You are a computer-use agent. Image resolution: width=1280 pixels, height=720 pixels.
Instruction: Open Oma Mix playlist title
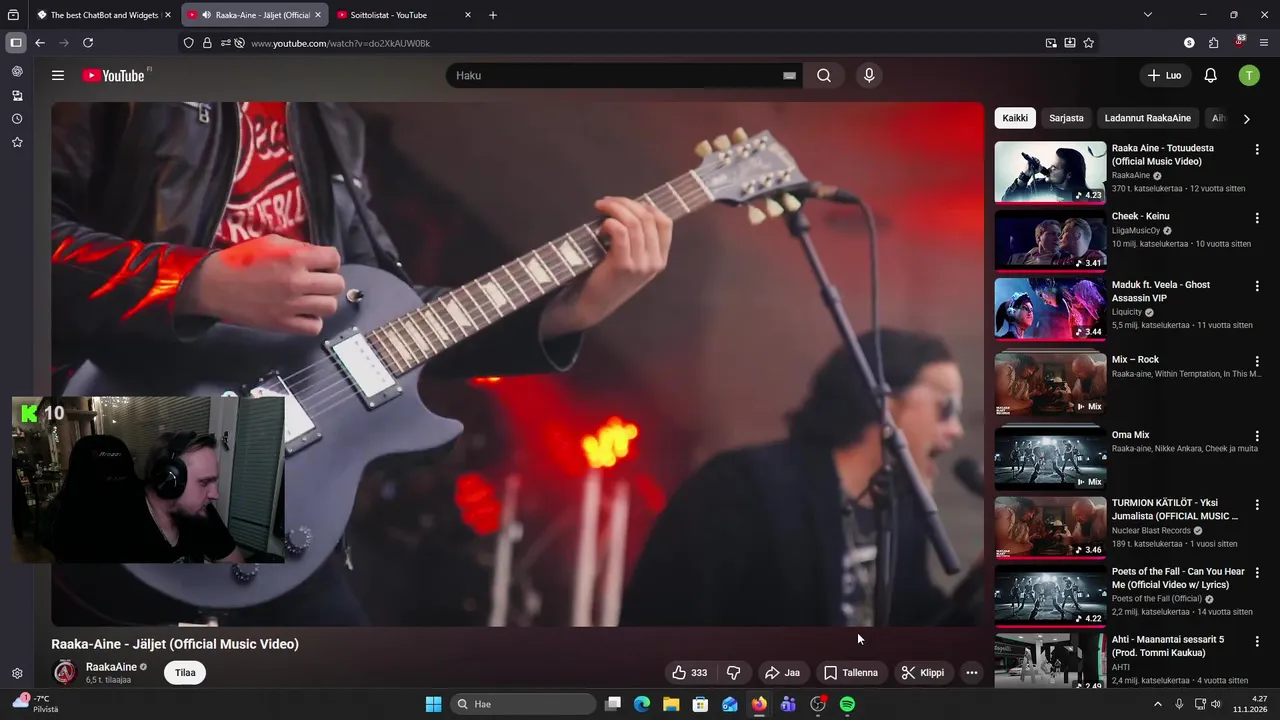[x=1131, y=435]
